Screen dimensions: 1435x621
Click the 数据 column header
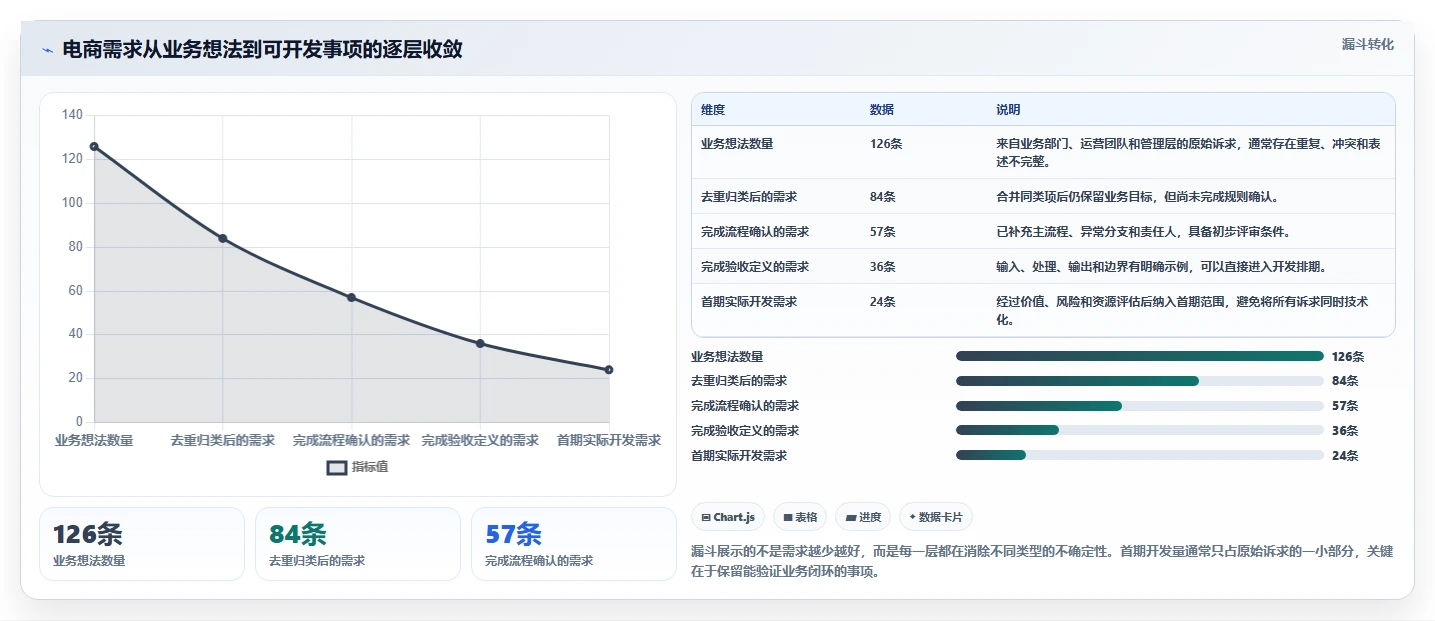tap(882, 109)
